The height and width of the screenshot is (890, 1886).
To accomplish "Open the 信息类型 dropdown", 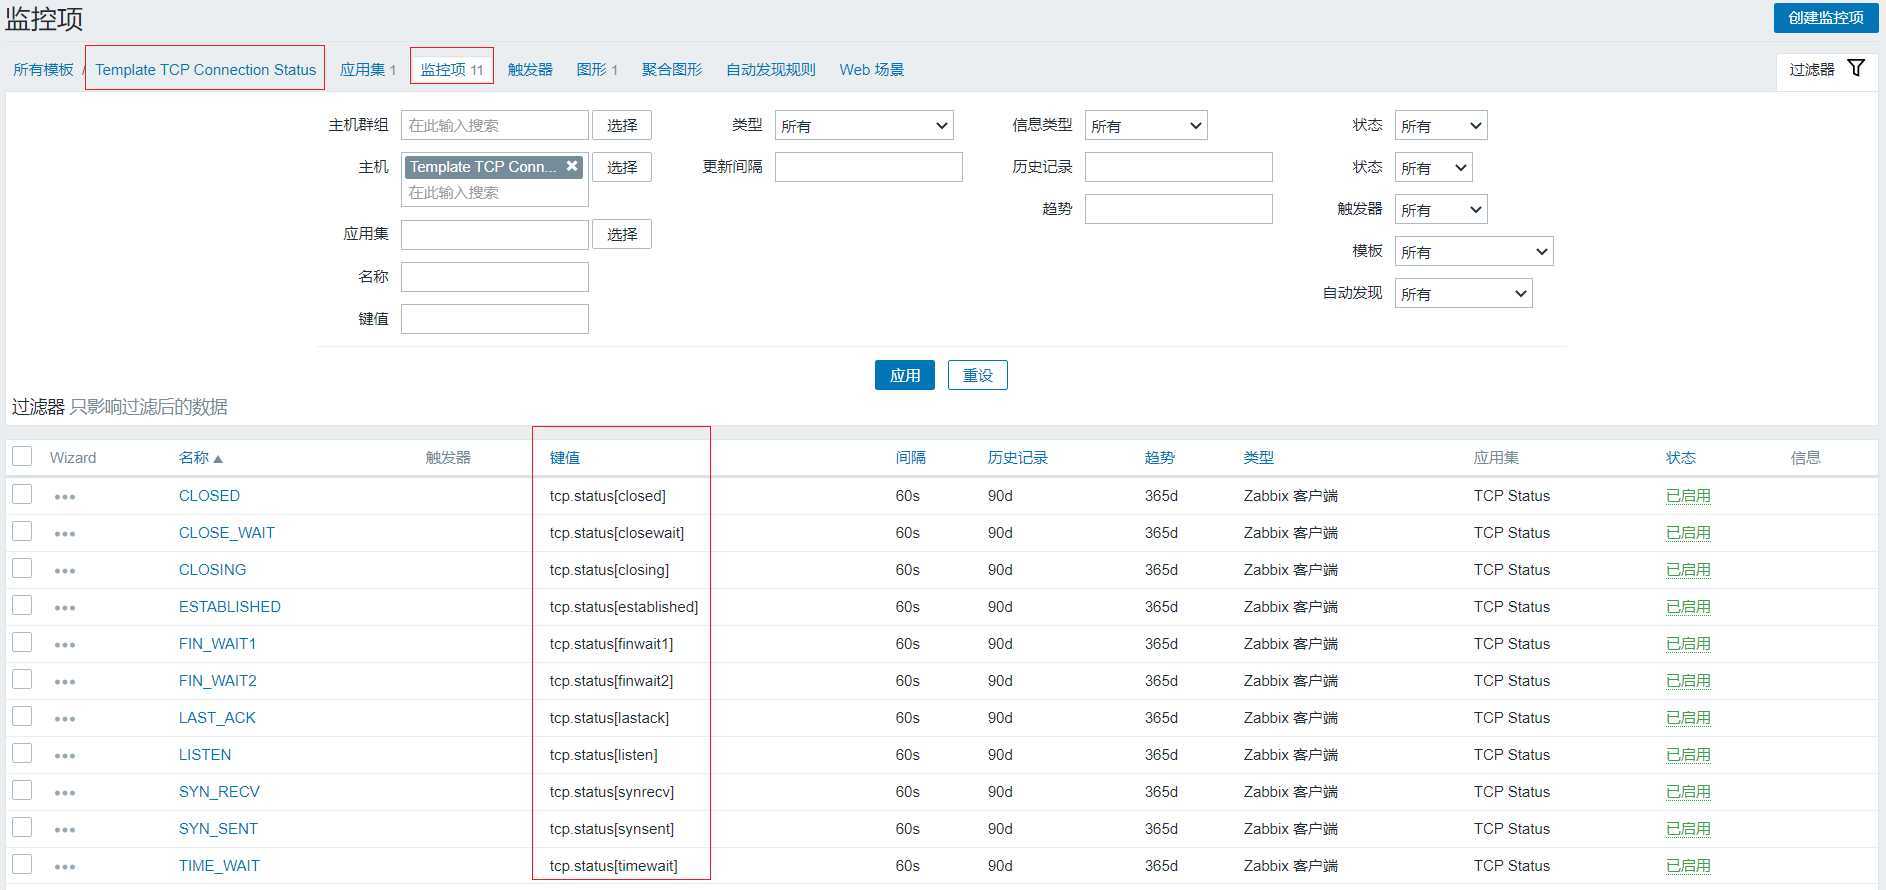I will (x=1145, y=125).
